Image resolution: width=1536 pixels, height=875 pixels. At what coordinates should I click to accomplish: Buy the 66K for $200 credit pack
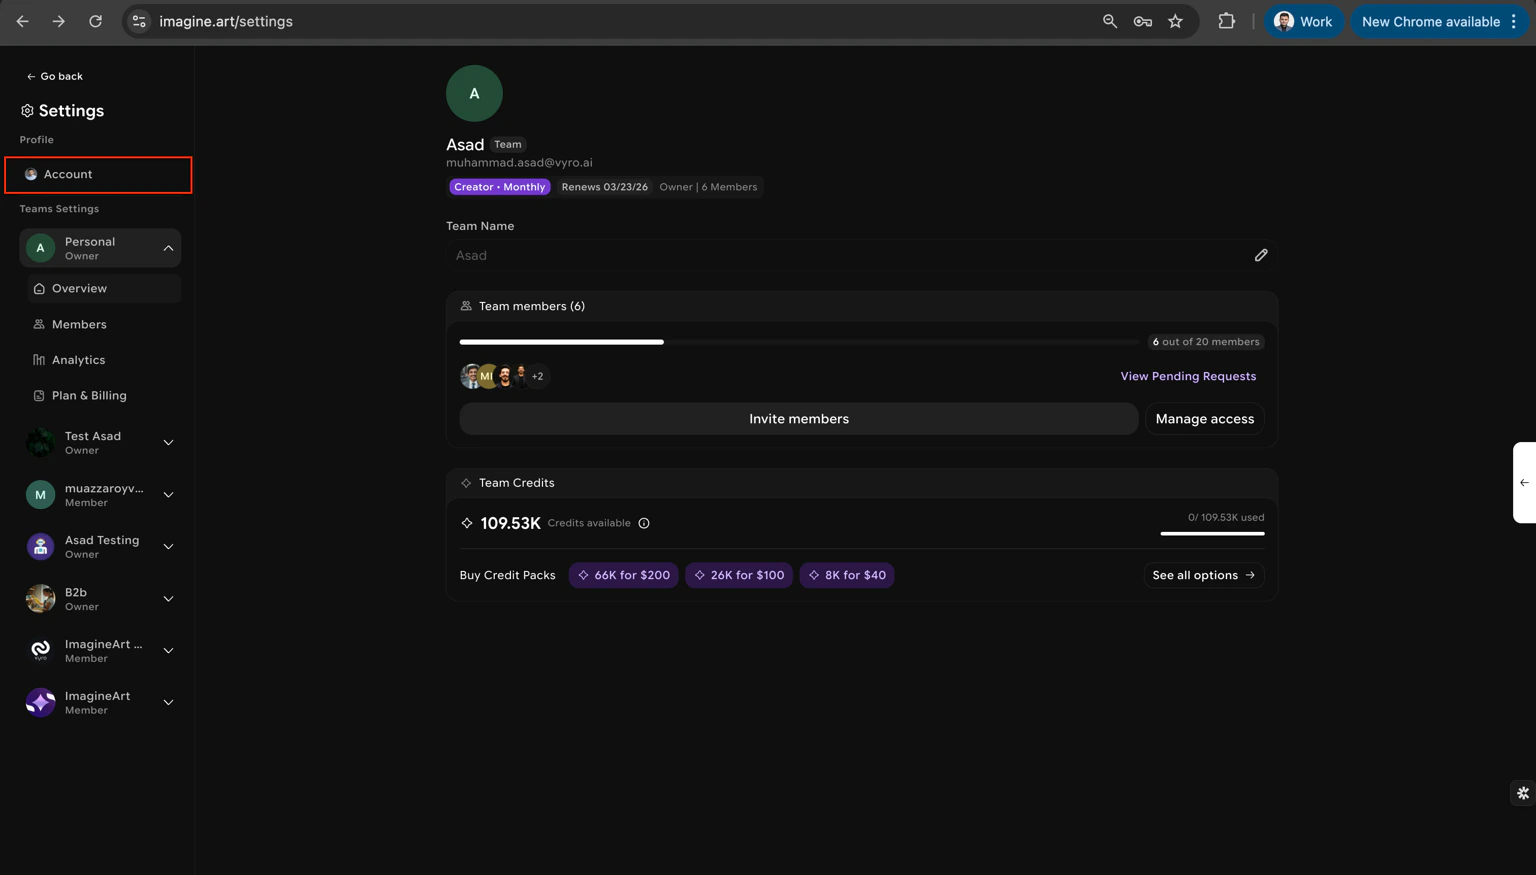pyautogui.click(x=624, y=575)
